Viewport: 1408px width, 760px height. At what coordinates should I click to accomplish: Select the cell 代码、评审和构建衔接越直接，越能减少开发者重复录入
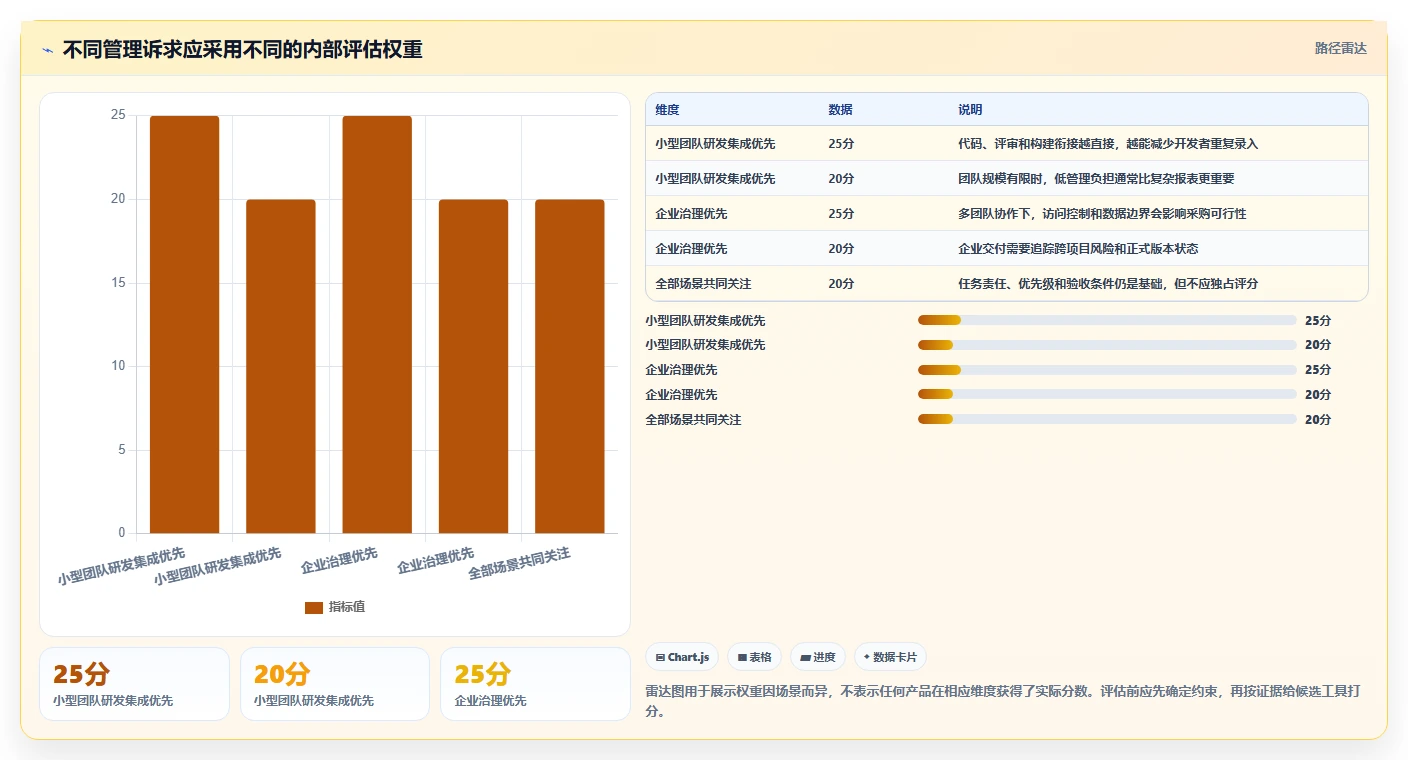tap(1108, 144)
